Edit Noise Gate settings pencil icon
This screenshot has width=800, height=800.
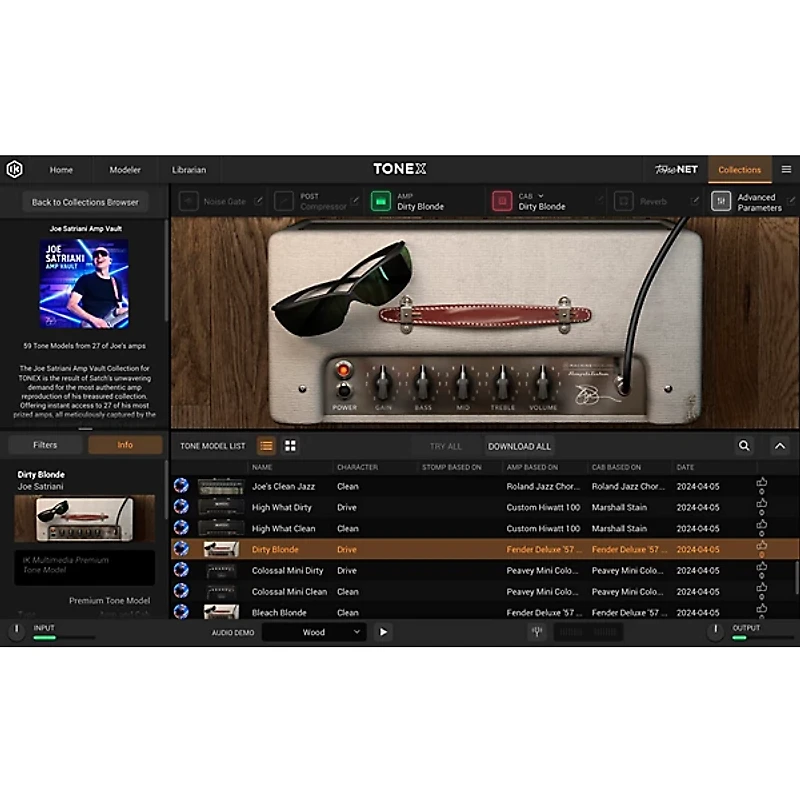(x=258, y=201)
